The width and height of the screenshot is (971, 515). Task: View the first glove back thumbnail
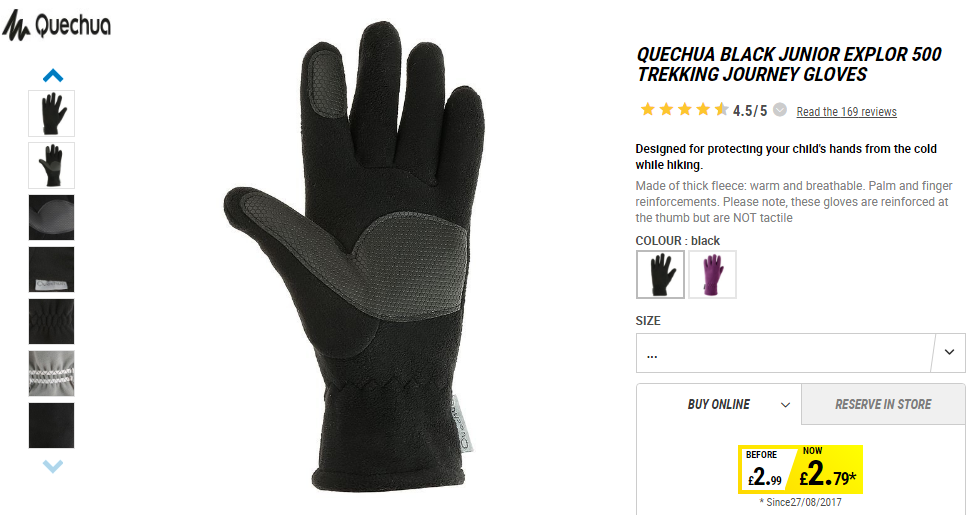(x=51, y=113)
